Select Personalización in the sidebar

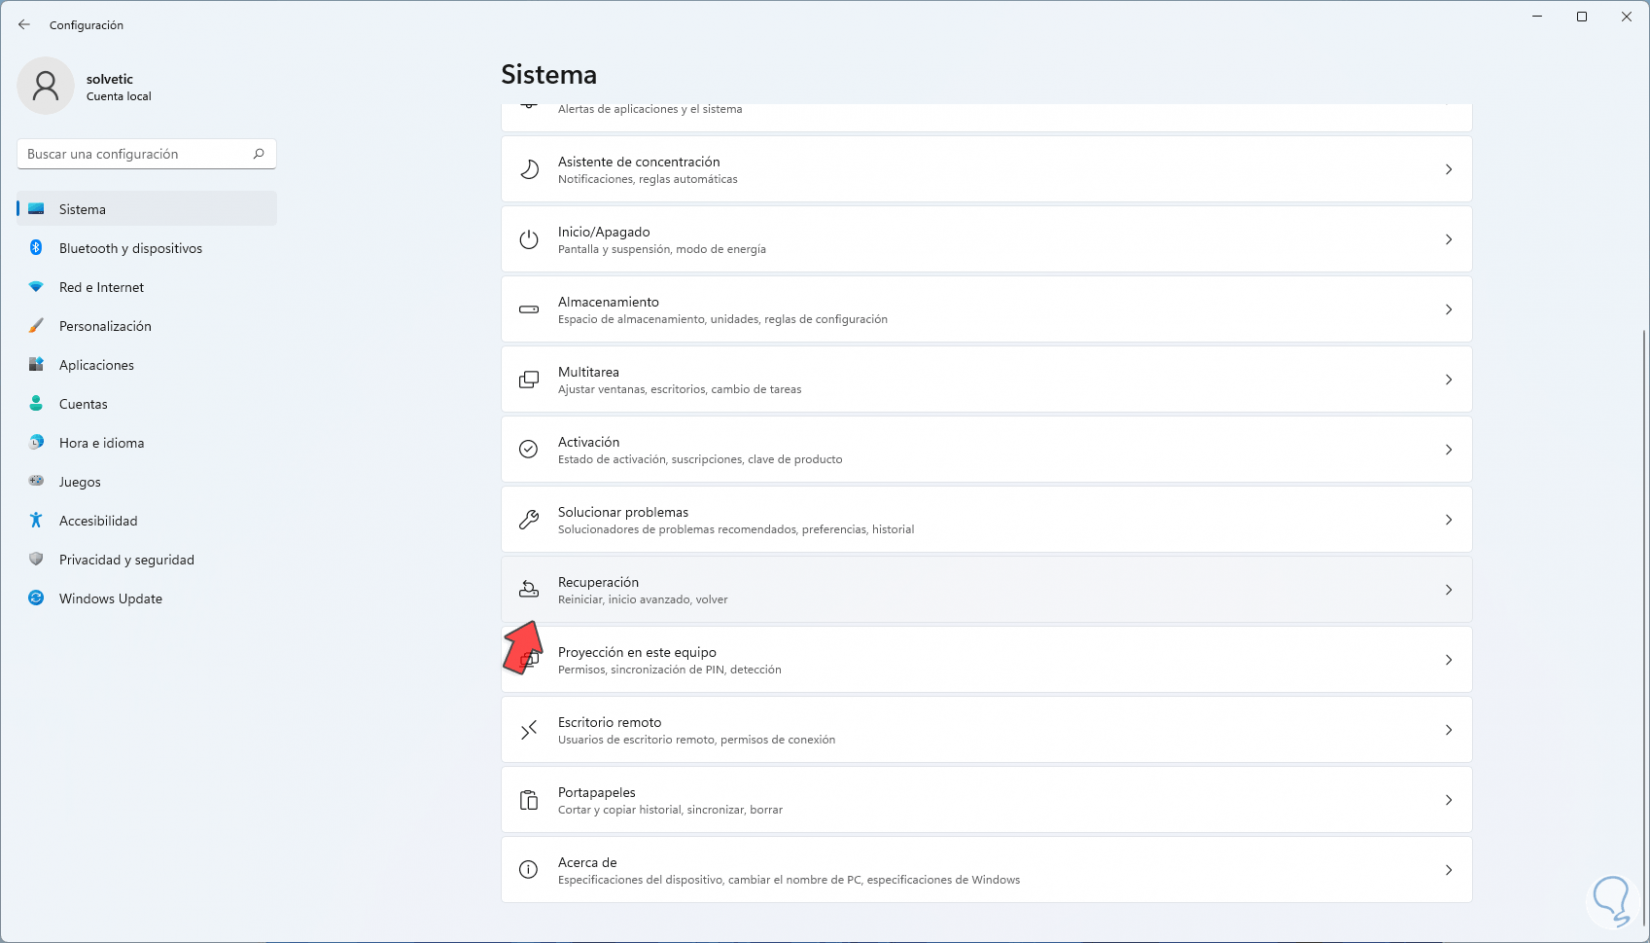(x=105, y=326)
